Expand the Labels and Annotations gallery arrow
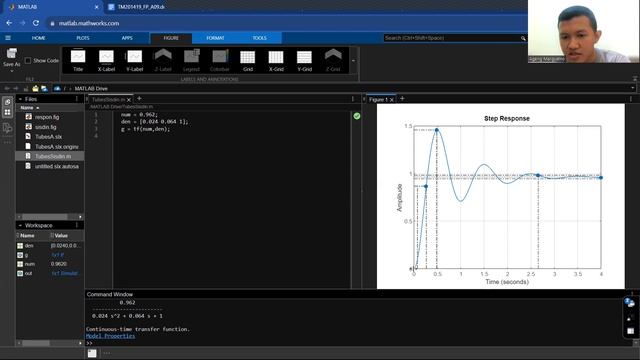Viewport: 640px width, 360px height. point(353,61)
